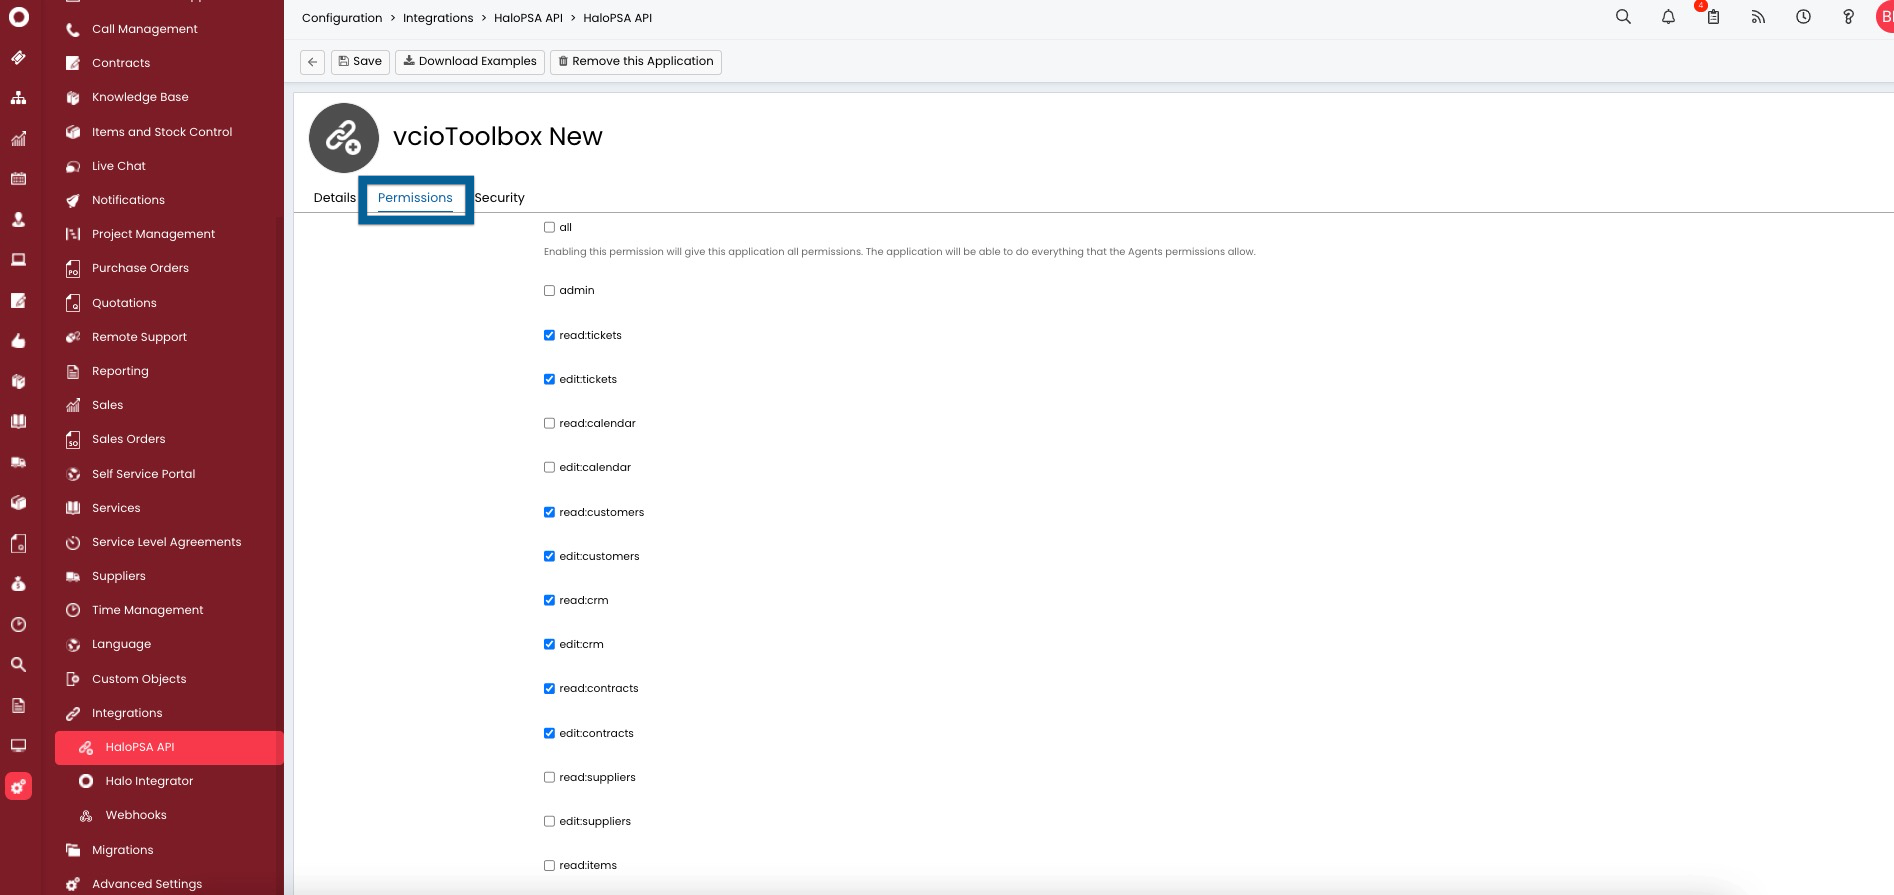Open Live Chat configuration
The height and width of the screenshot is (895, 1894).
point(119,166)
